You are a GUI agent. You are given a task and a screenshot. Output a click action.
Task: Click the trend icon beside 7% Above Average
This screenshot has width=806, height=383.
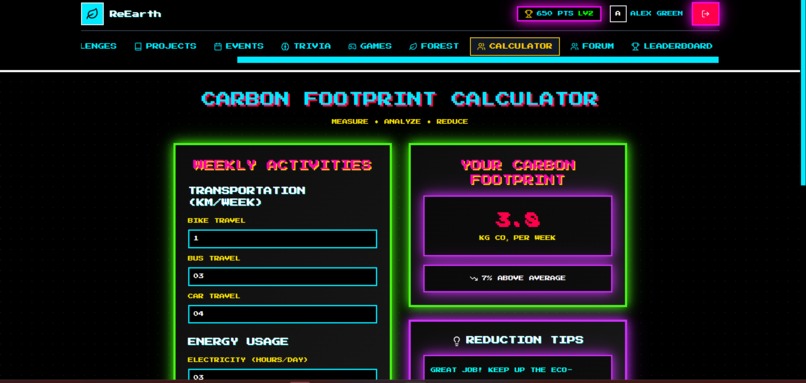click(473, 278)
